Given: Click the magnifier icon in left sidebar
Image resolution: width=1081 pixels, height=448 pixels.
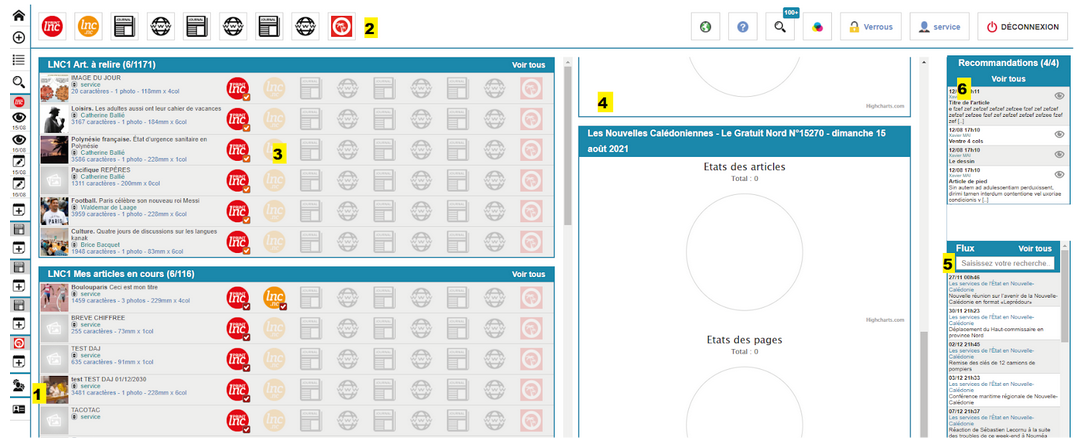Looking at the screenshot, I should tap(18, 82).
